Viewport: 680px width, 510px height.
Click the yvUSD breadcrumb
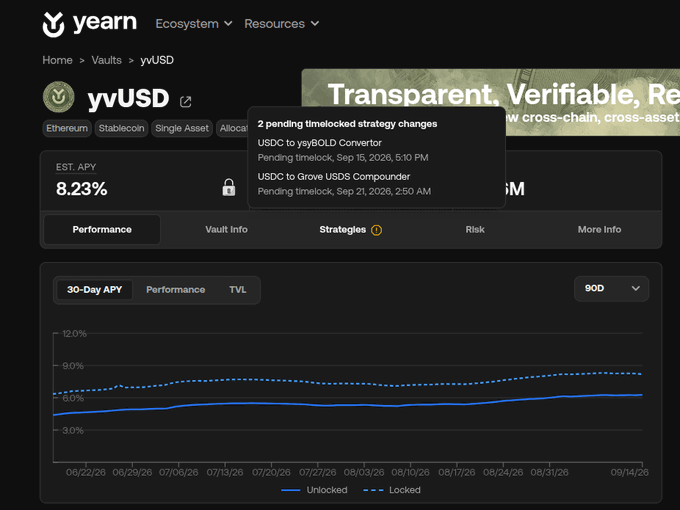(157, 60)
